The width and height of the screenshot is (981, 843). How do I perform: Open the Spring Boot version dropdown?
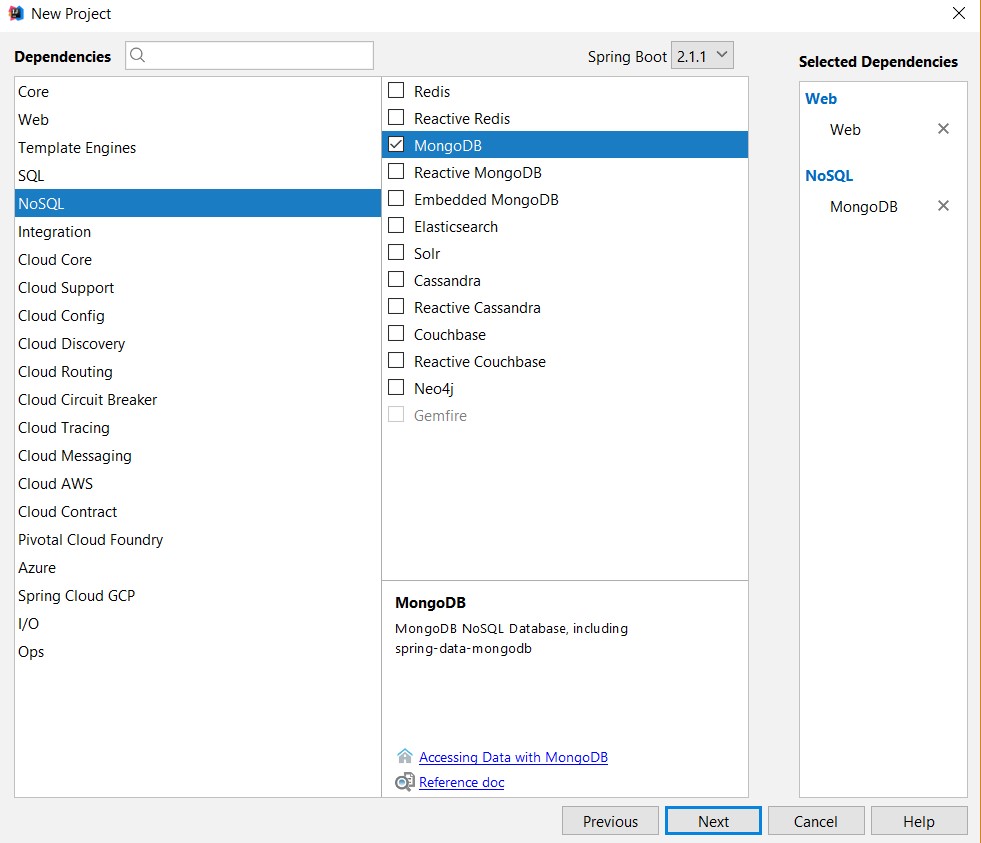[702, 56]
